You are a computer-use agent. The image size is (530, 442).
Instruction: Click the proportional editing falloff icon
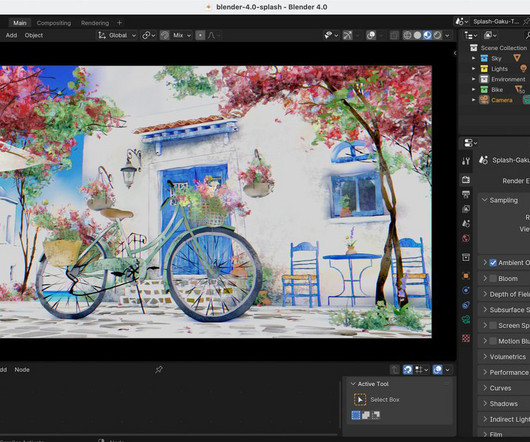coord(212,35)
